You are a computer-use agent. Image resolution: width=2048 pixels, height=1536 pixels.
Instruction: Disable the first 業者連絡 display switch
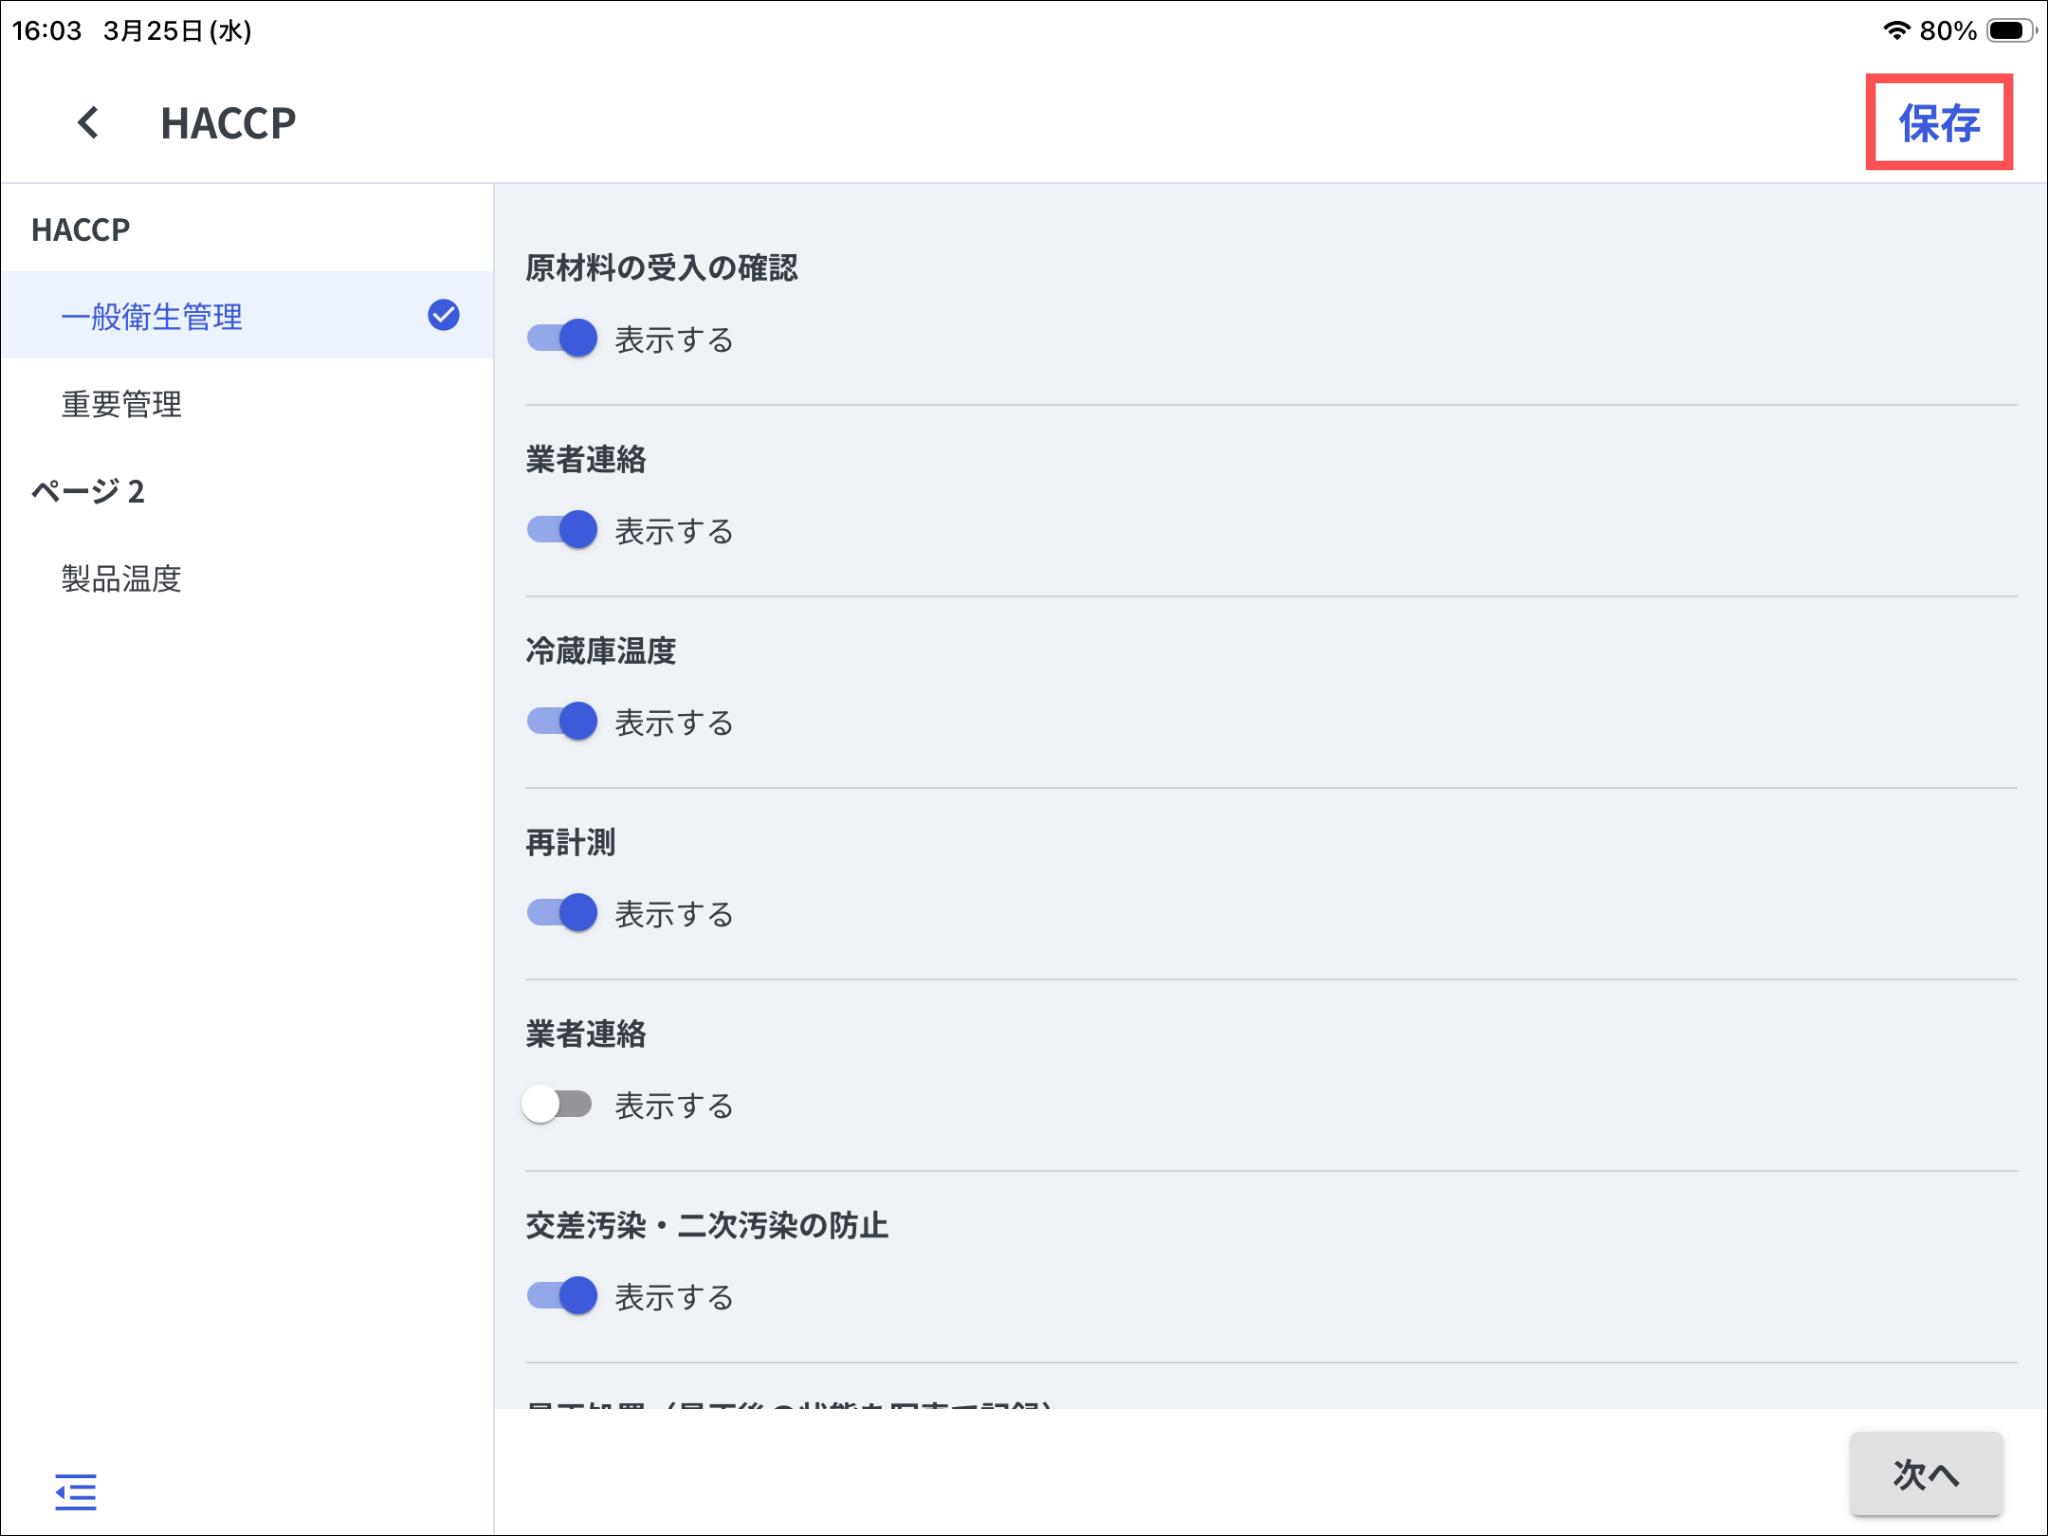(x=562, y=530)
